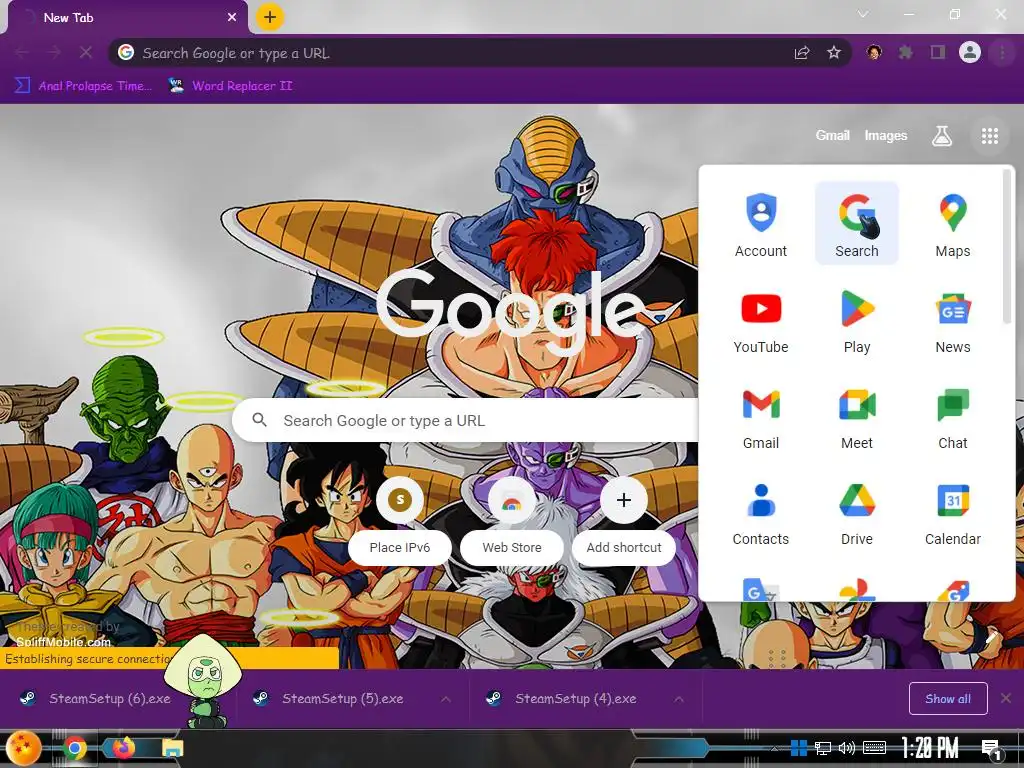The width and height of the screenshot is (1024, 768).
Task: Open Google Search from the apps panel
Action: click(x=856, y=224)
